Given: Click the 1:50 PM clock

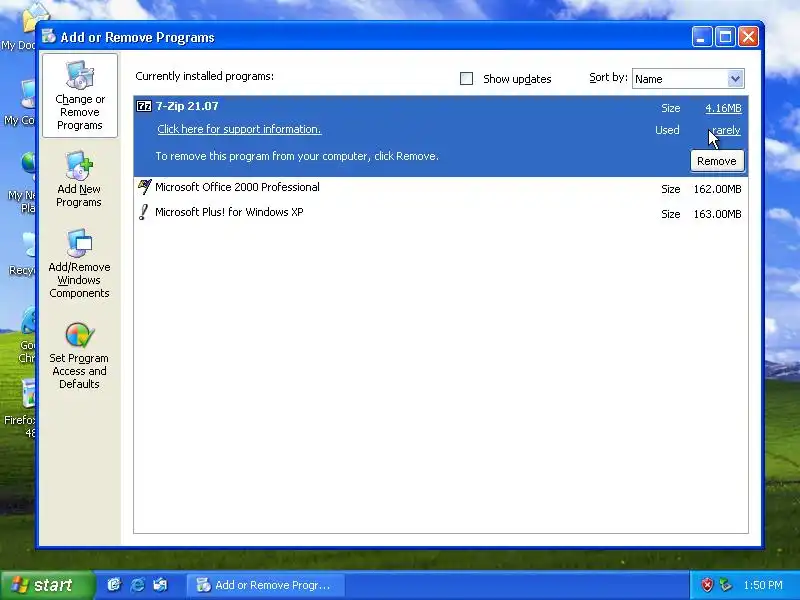Looking at the screenshot, I should pos(763,585).
